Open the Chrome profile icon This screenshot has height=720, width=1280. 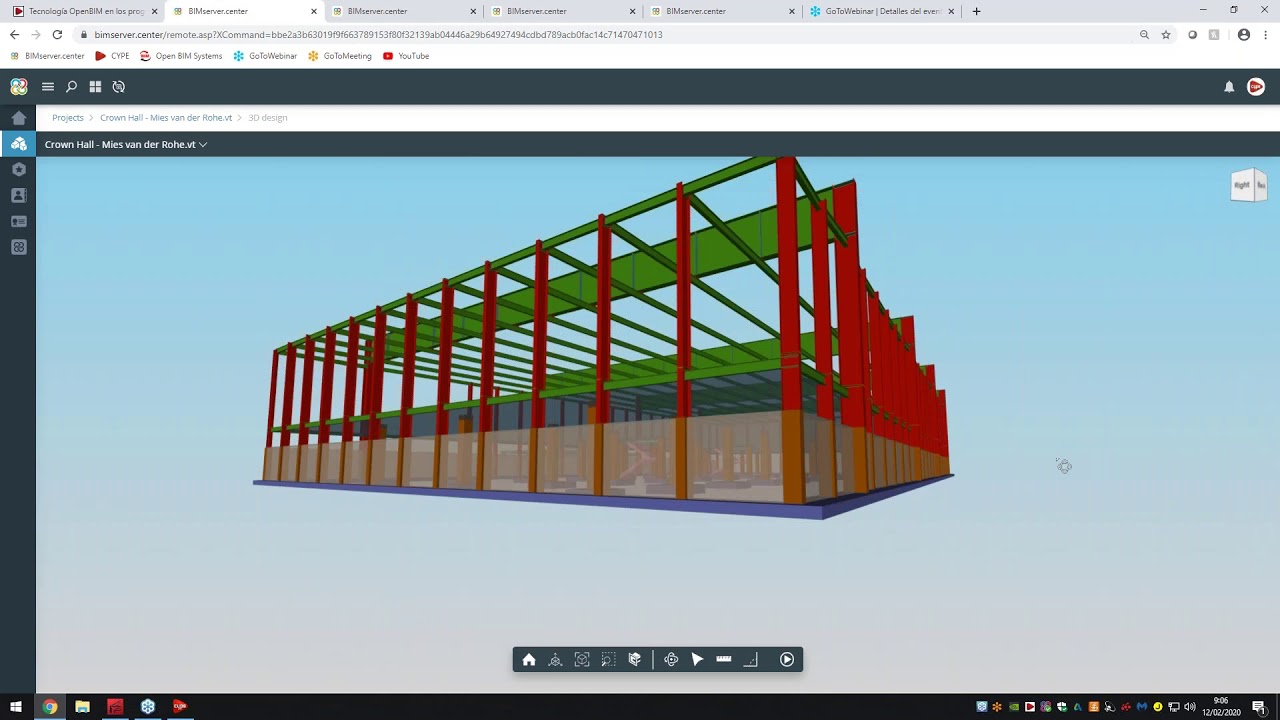(x=1244, y=35)
